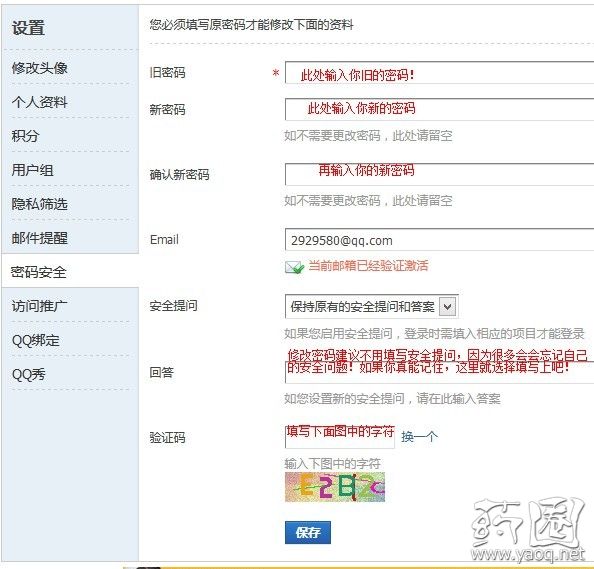Click the 当前邮箱已经验证激活 text
This screenshot has height=569, width=594.
click(368, 266)
